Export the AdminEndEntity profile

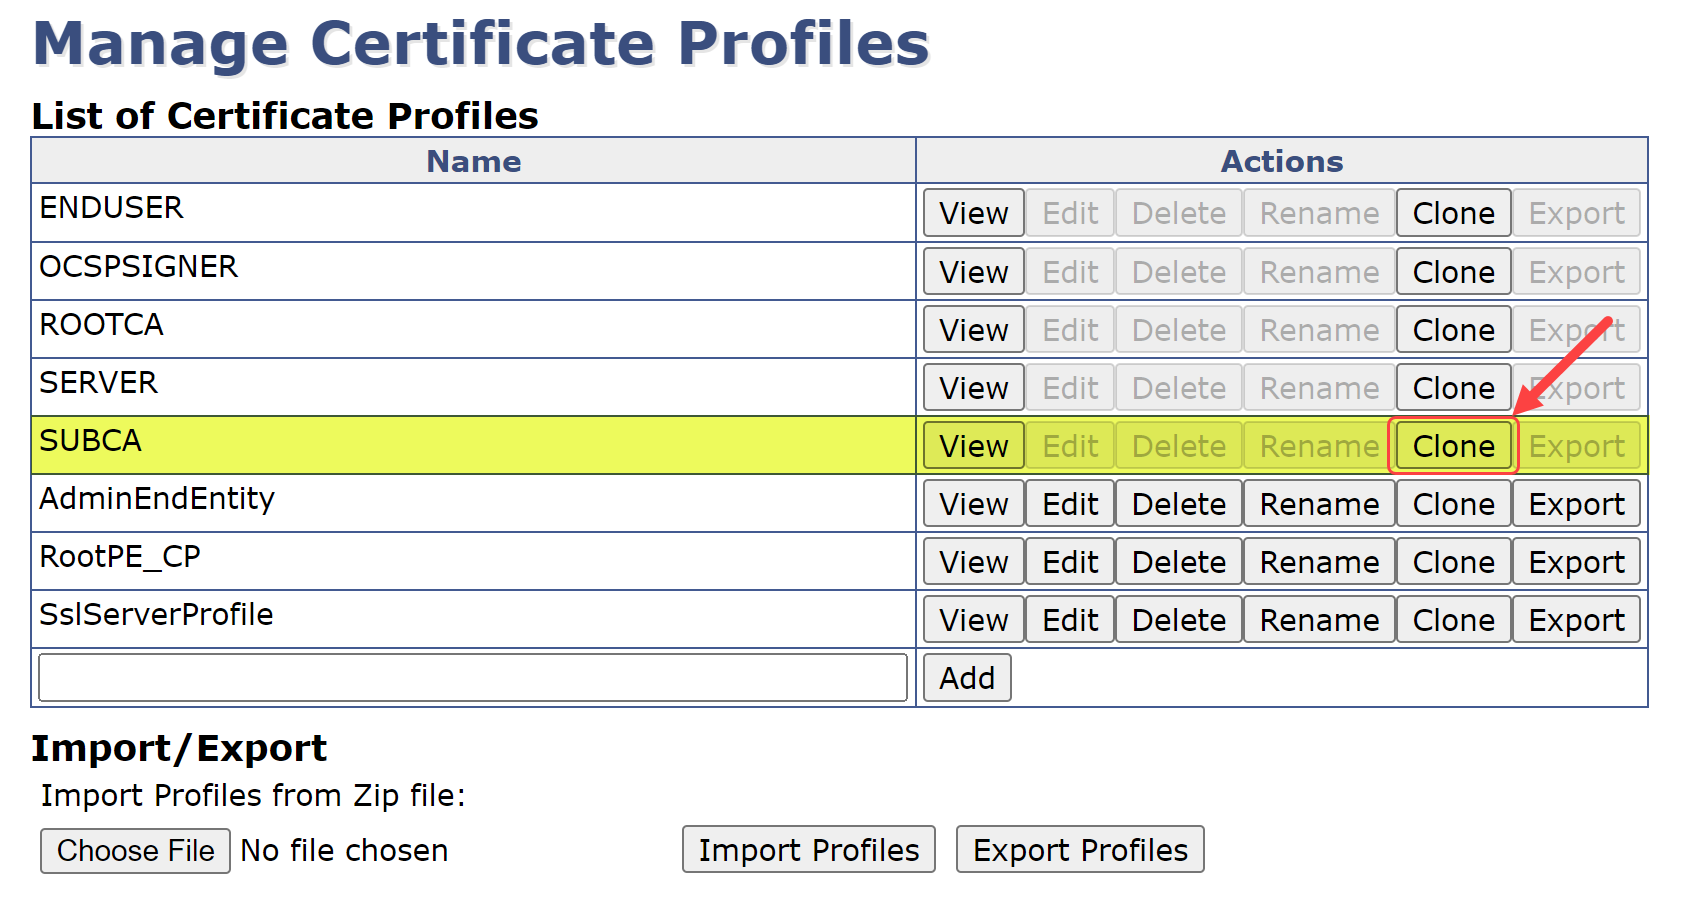[x=1576, y=504]
